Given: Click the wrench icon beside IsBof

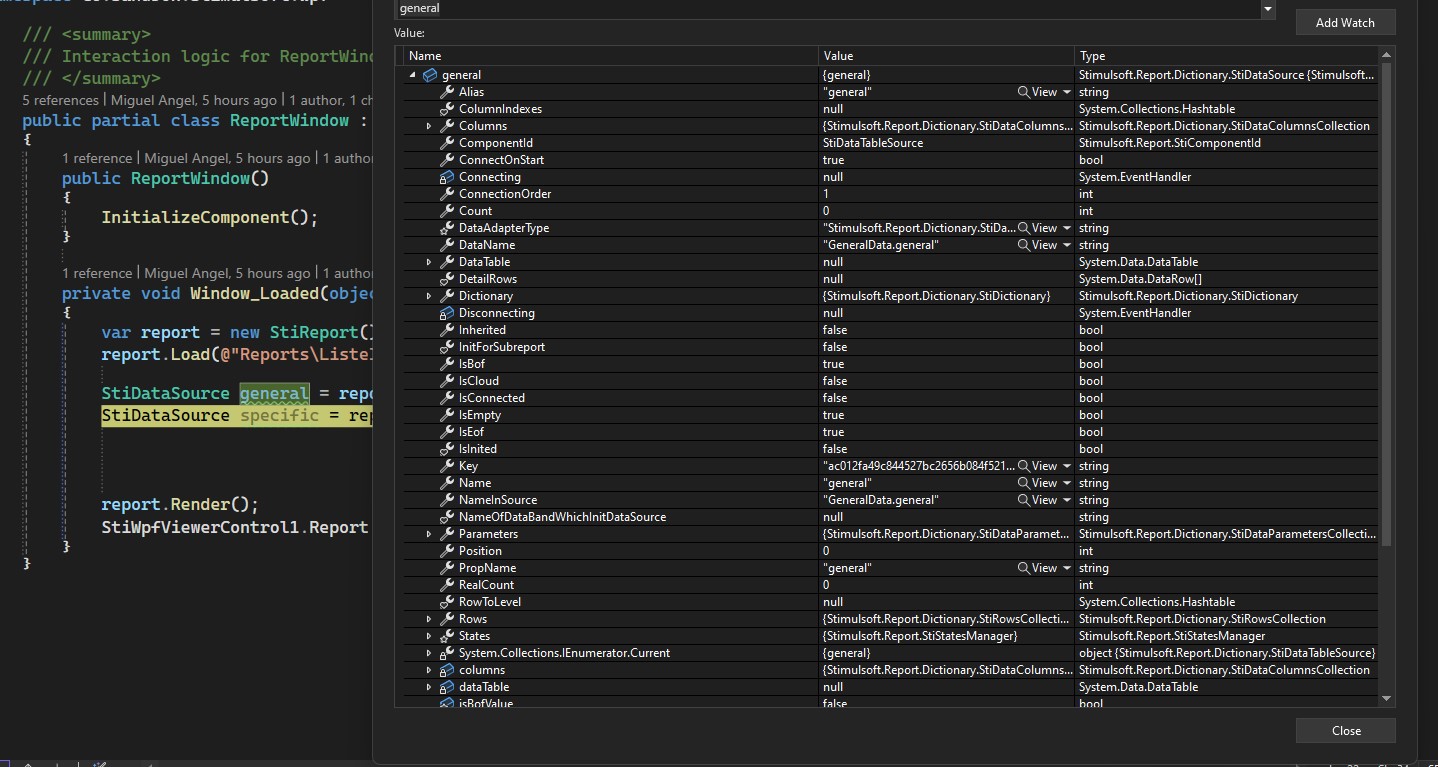Looking at the screenshot, I should tap(447, 364).
